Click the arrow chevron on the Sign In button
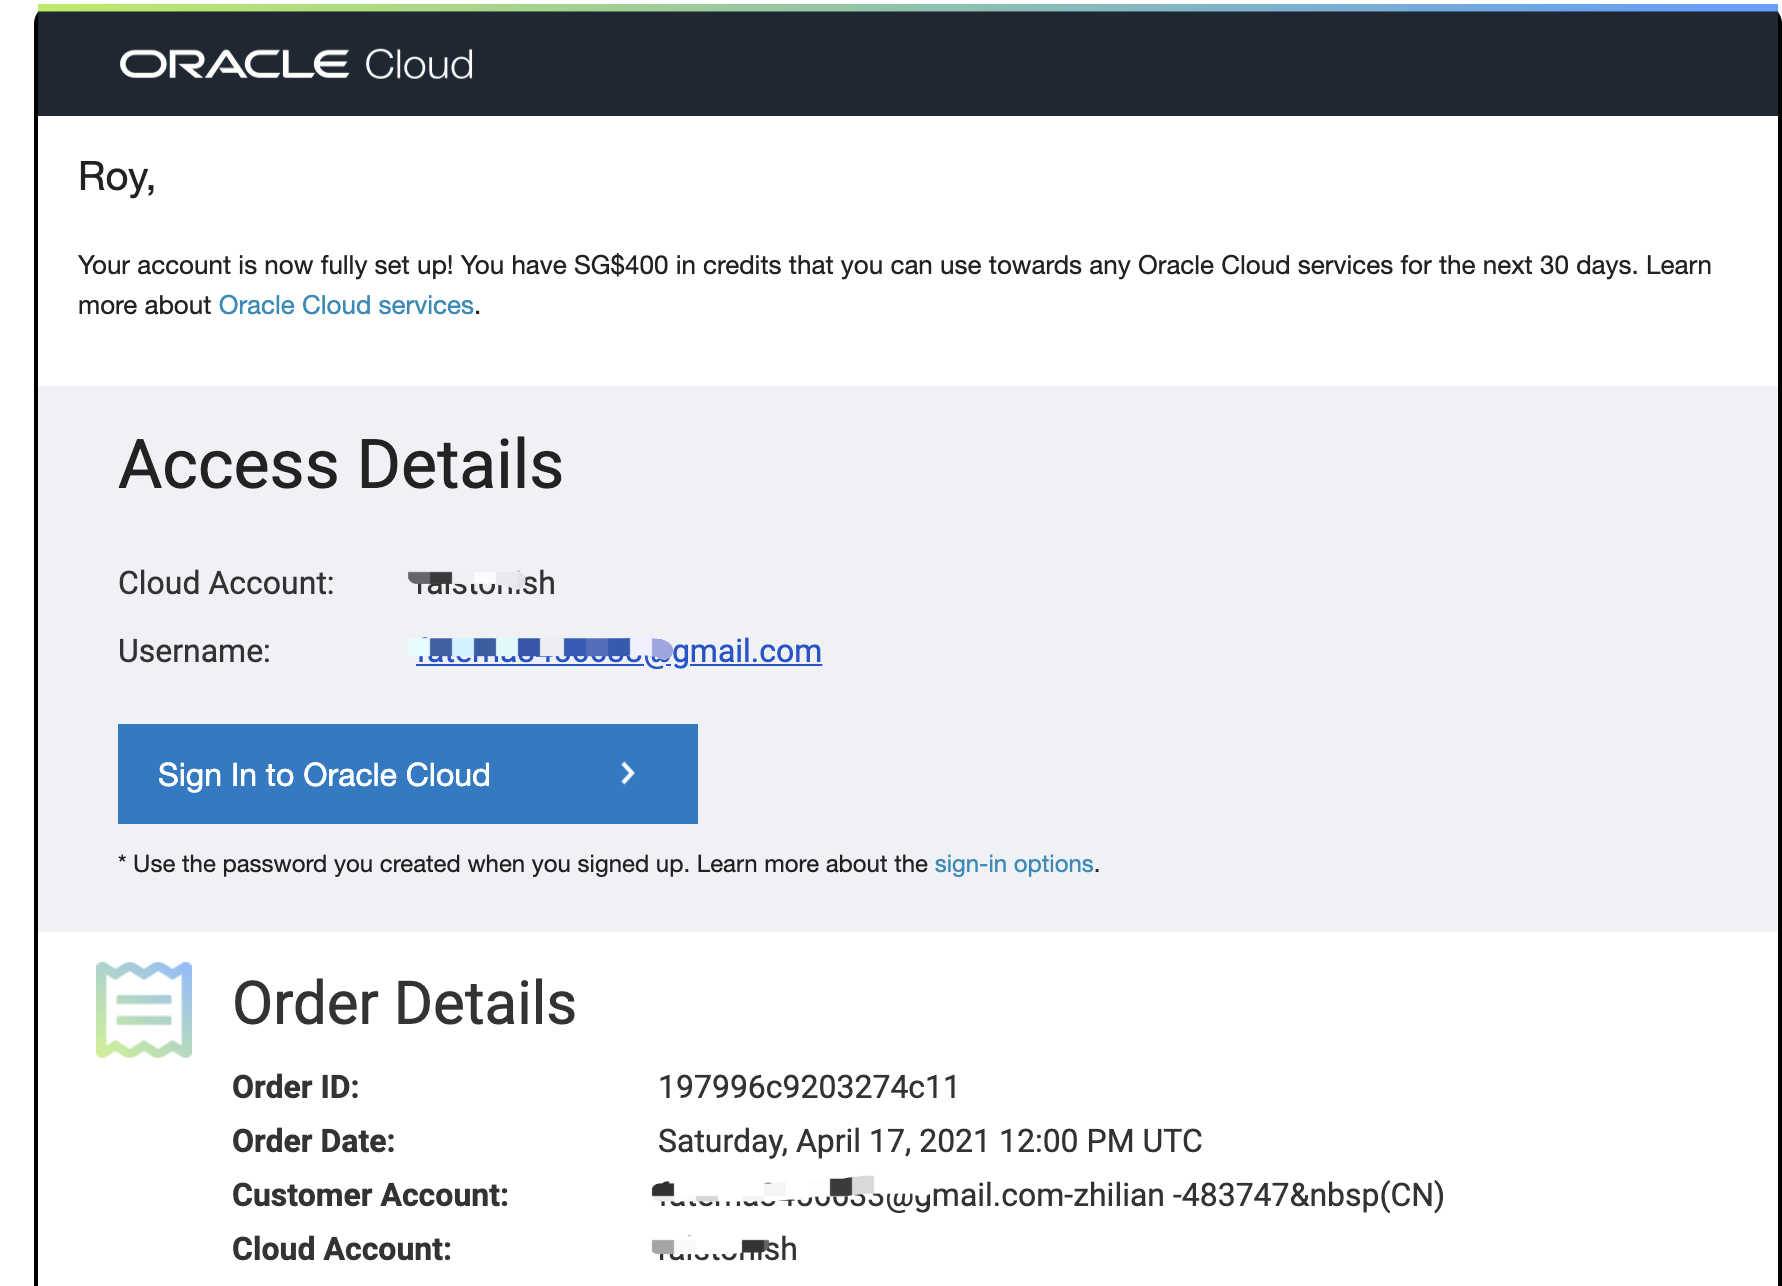Screen dimensions: 1782x1286 [x=628, y=773]
